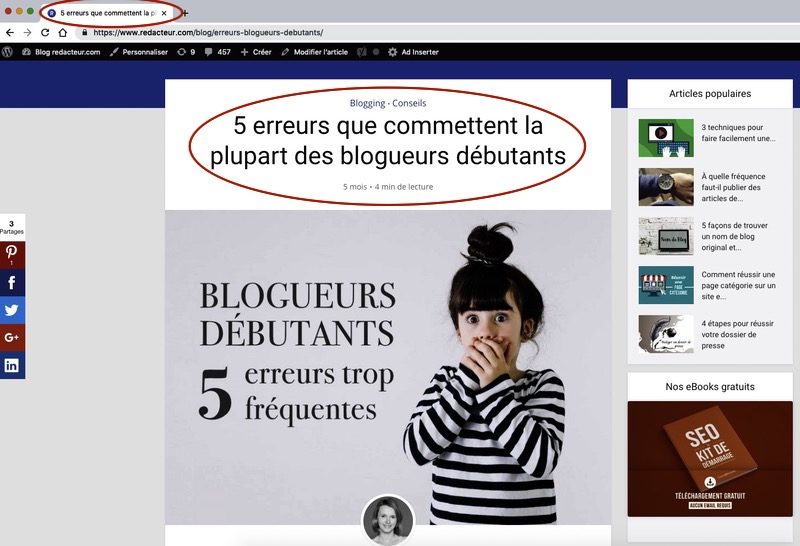Open the Yoast SEO icon in admin bar

click(362, 52)
